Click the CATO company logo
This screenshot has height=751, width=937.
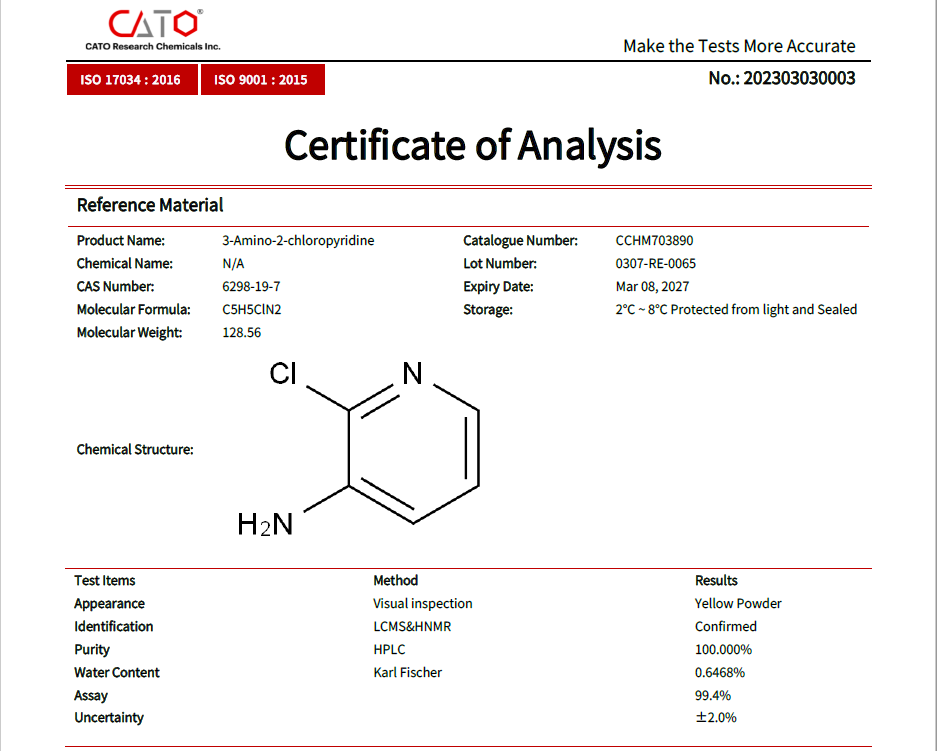[x=153, y=29]
